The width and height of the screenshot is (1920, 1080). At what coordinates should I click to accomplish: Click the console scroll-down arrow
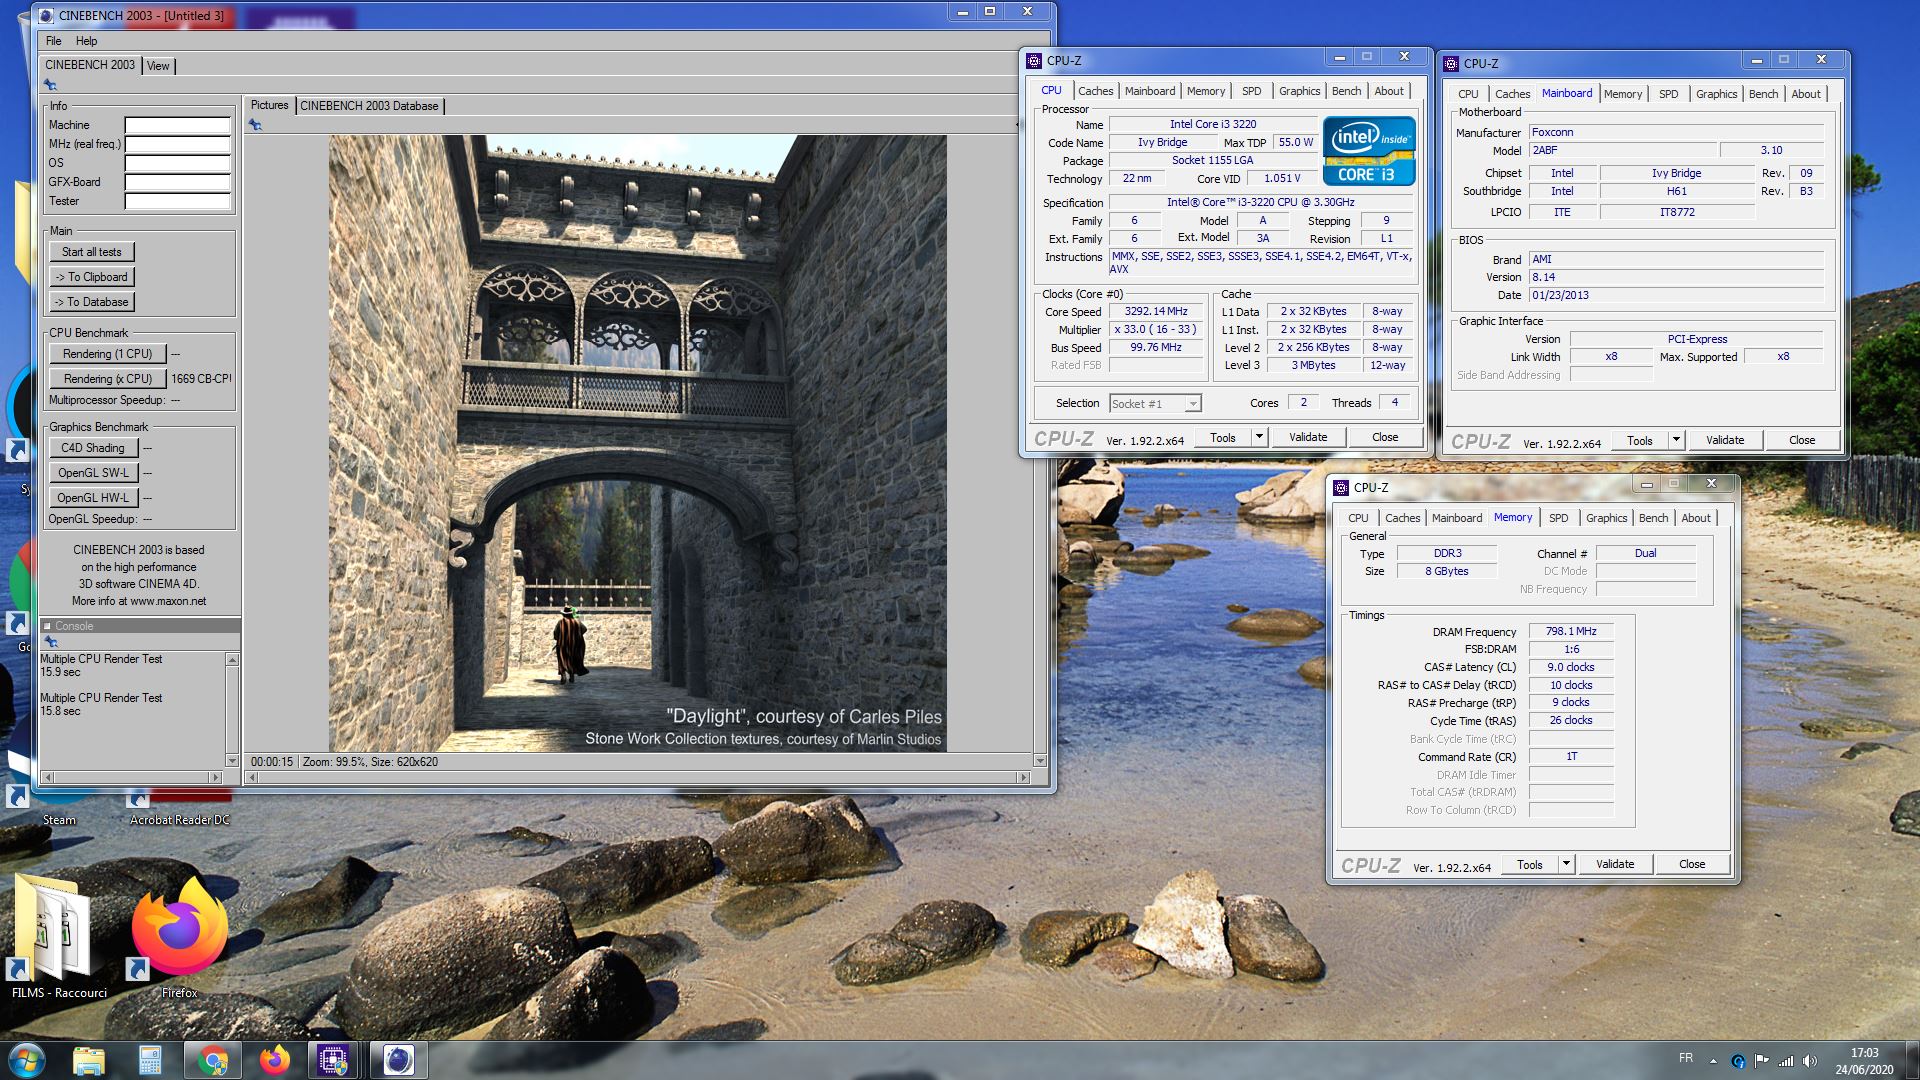pos(232,761)
